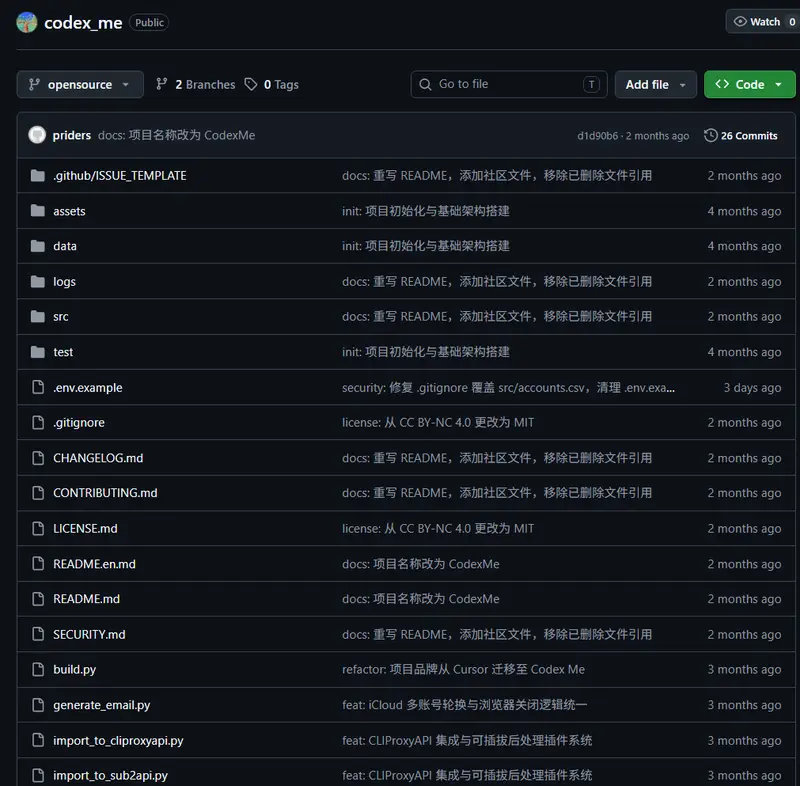Image resolution: width=800 pixels, height=786 pixels.
Task: Open the .github/ISSUE_TEMPLATE folder
Action: (x=120, y=175)
